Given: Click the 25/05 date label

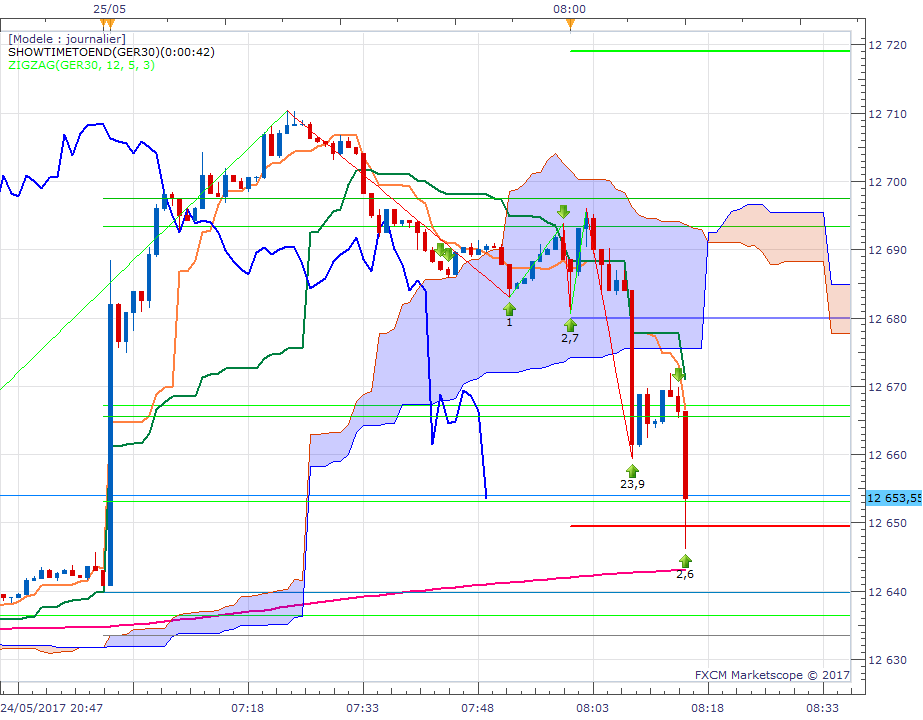Looking at the screenshot, I should [x=109, y=9].
